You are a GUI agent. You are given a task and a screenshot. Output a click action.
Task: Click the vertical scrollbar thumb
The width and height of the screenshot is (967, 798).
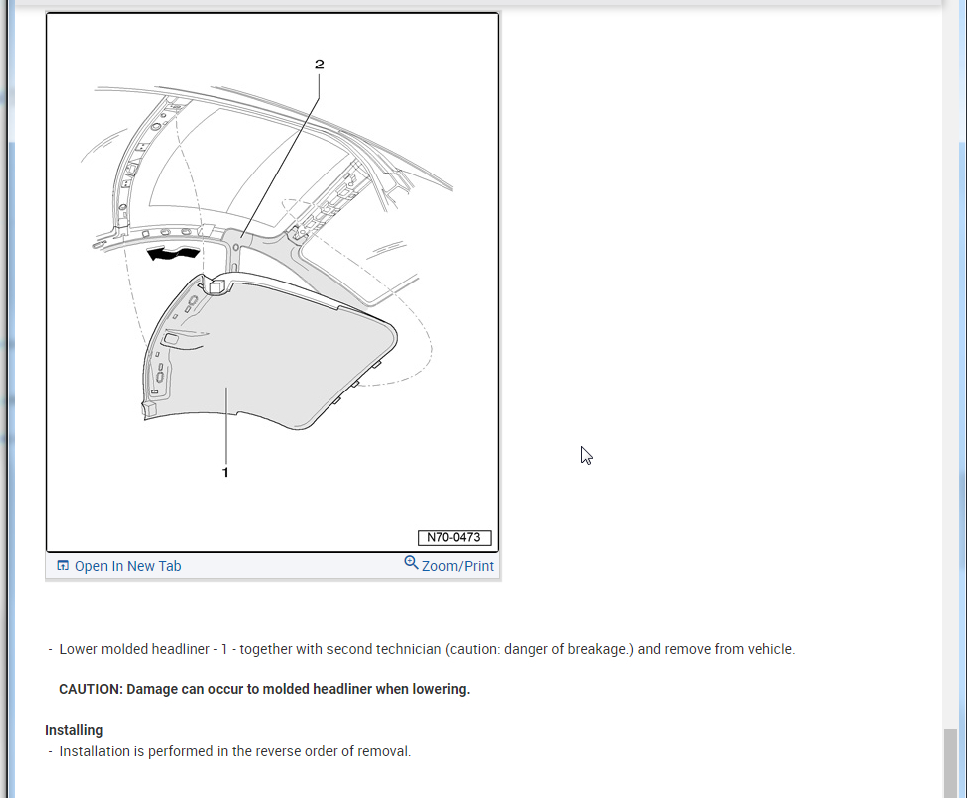point(950,763)
